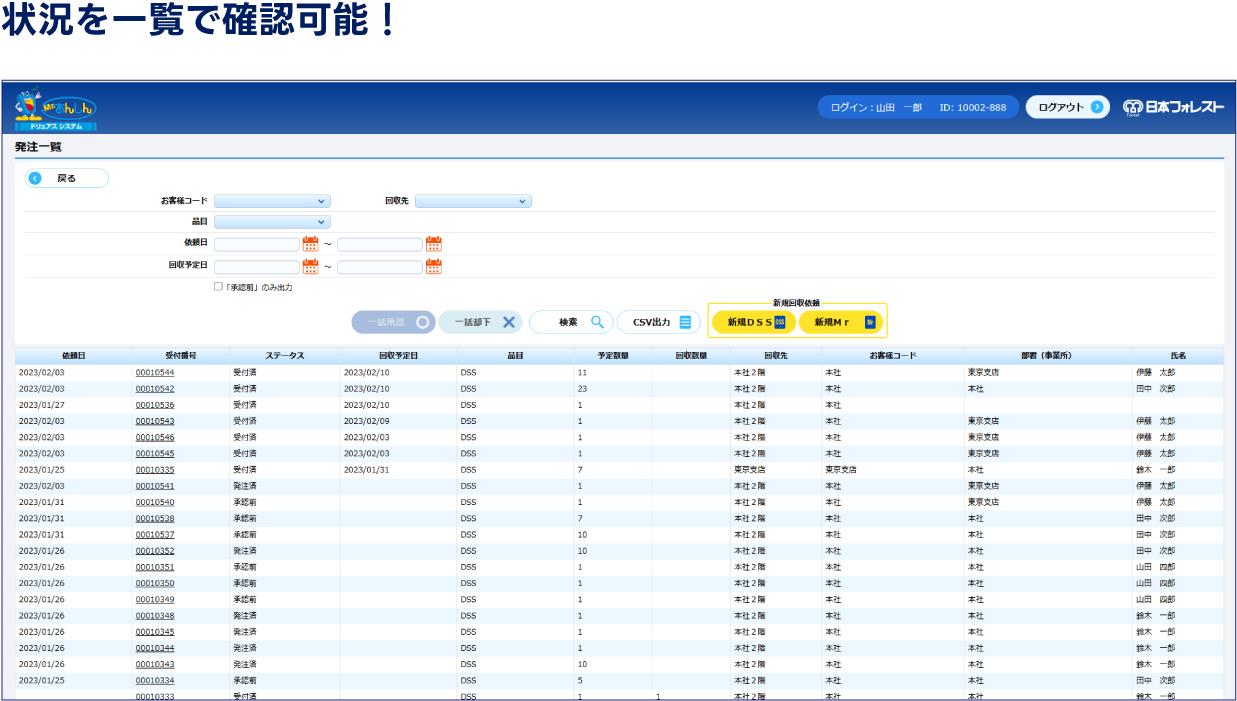Open the 依頼日 end date calendar picker
This screenshot has width=1237, height=701.
coord(433,243)
